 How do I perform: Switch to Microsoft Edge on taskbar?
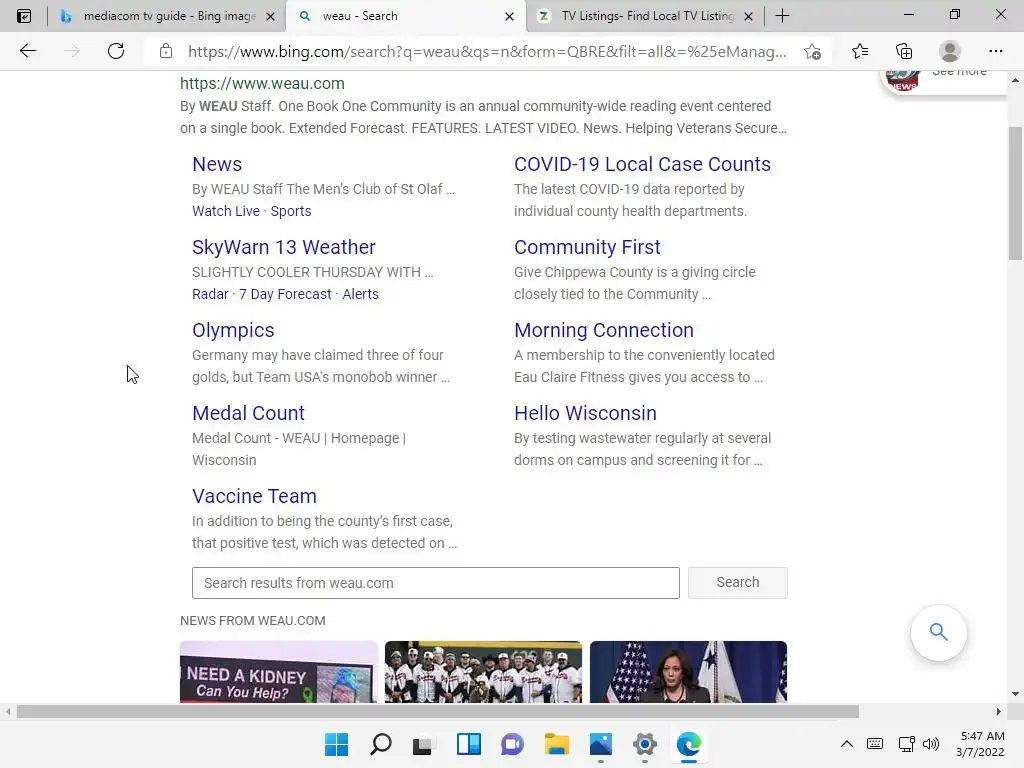689,744
